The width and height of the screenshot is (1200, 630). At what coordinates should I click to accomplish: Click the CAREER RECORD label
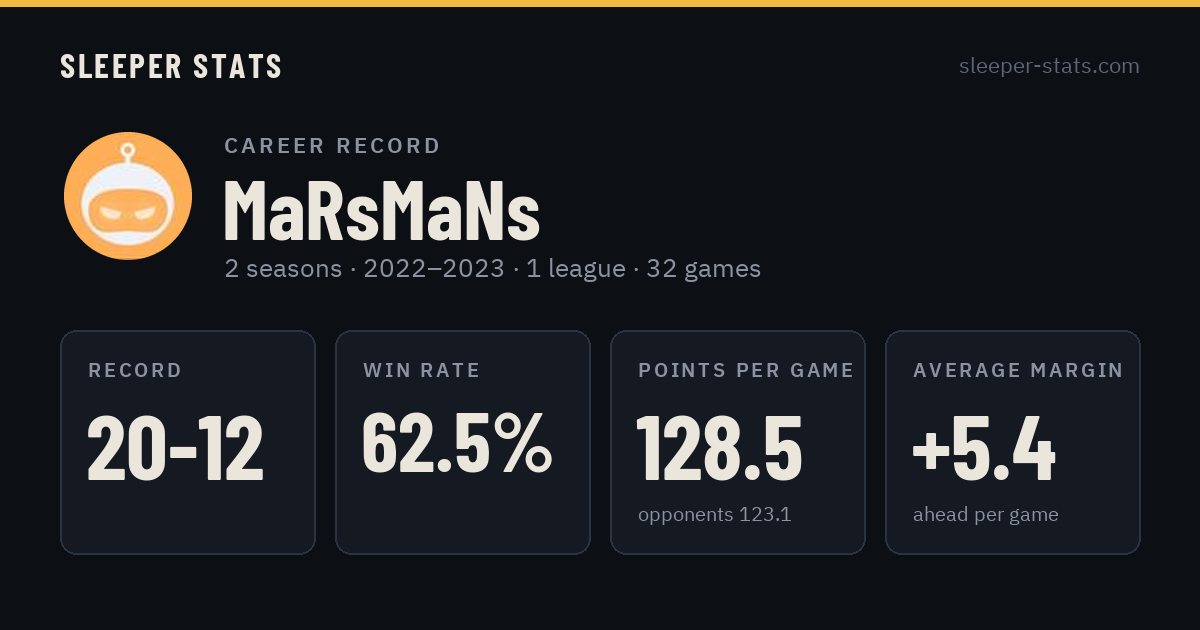pos(332,146)
